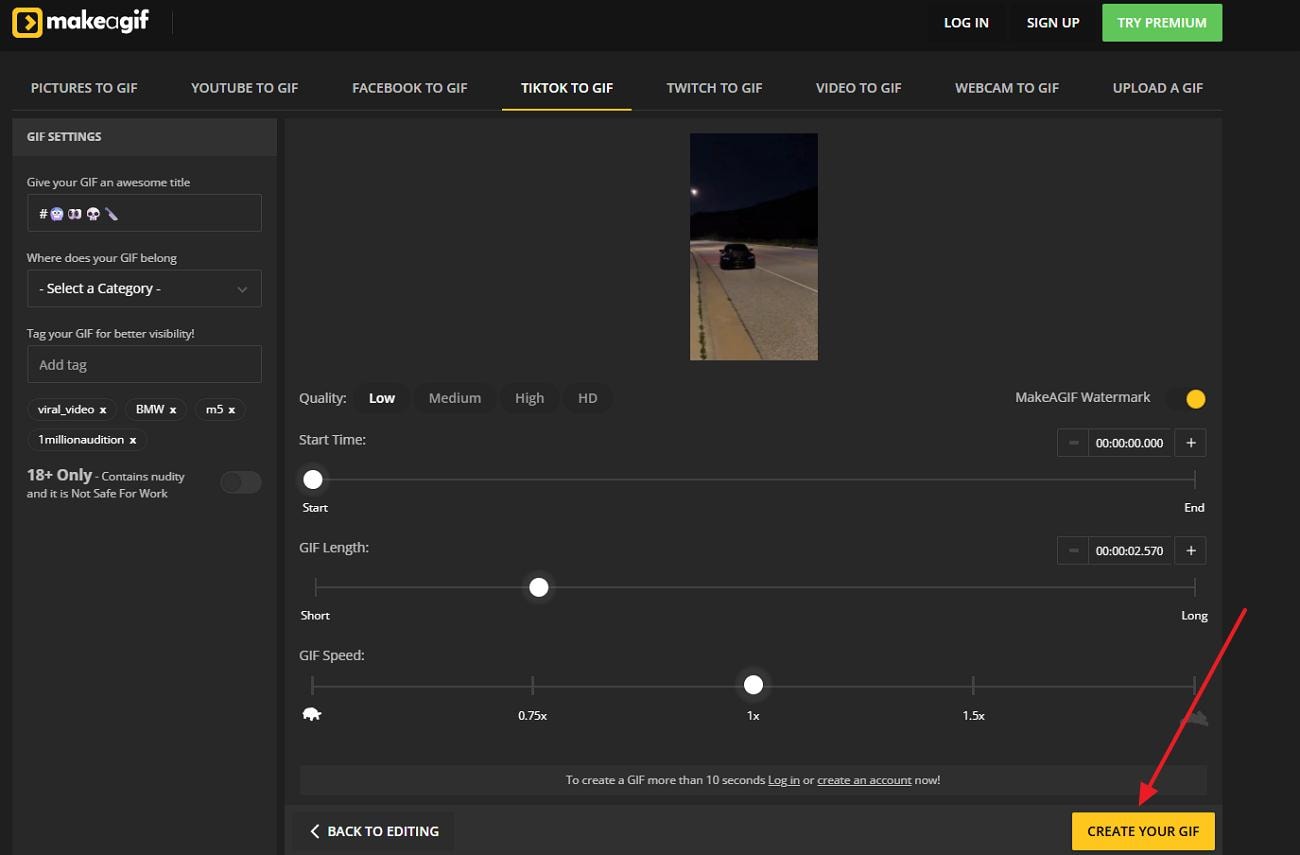The width and height of the screenshot is (1300, 855).
Task: Select HD quality
Action: (588, 397)
